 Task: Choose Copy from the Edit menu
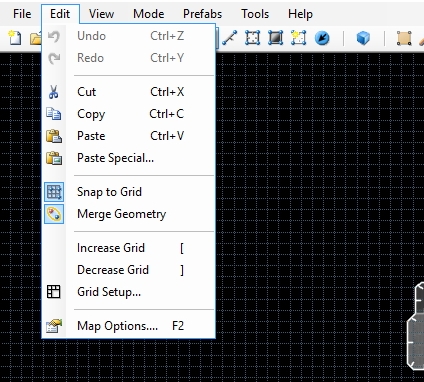129,114
